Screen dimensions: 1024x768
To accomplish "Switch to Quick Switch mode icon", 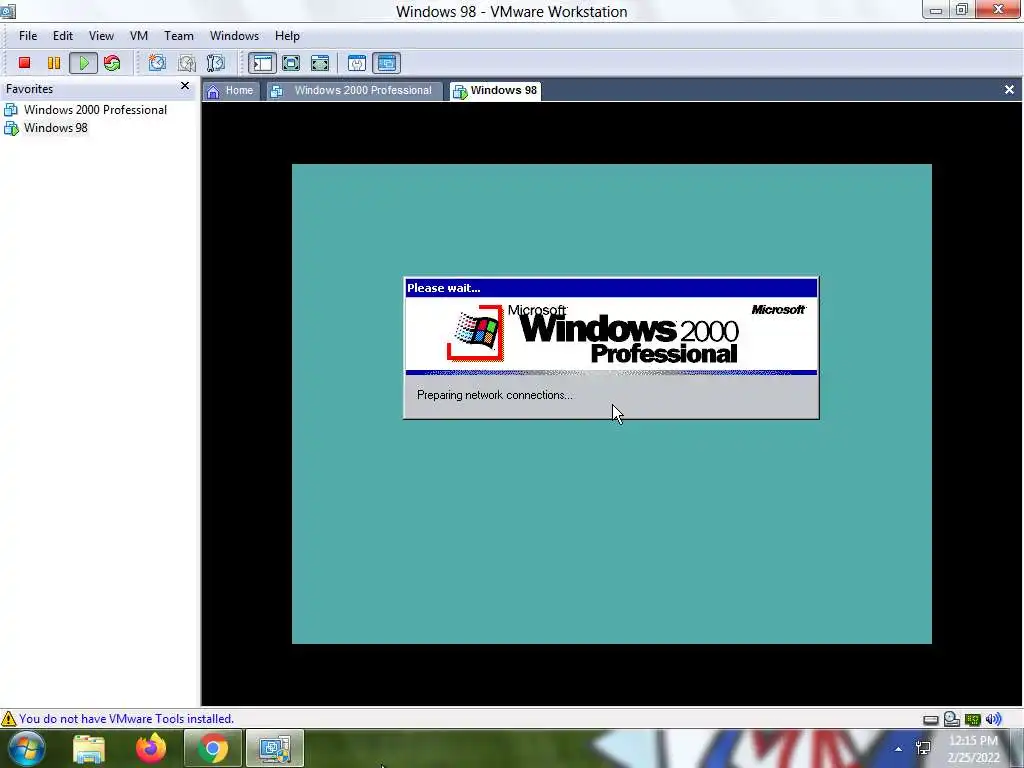I will 291,63.
